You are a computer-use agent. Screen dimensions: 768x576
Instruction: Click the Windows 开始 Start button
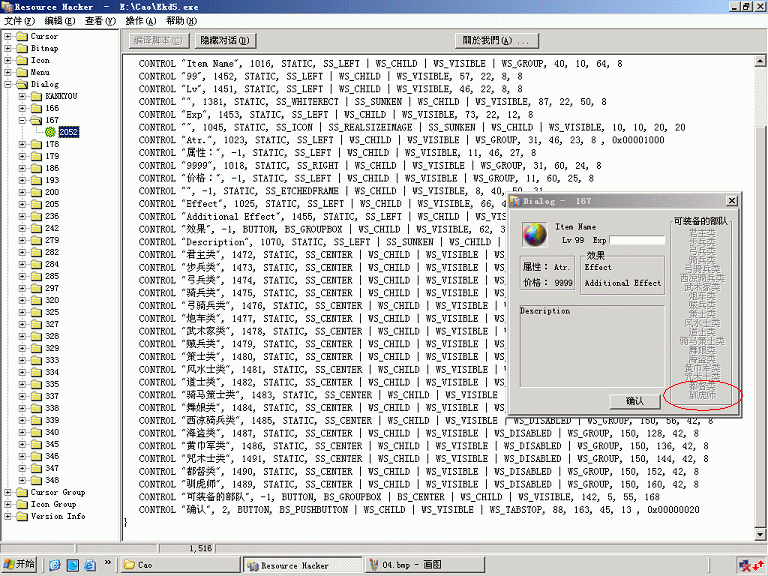point(20,564)
